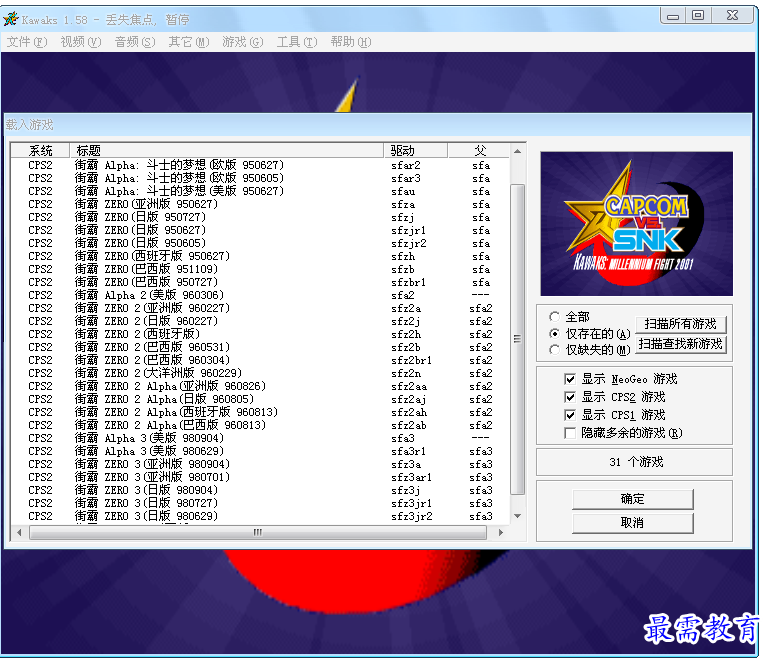
Task: Select the game row with driver sfz3a
Action: click(260, 464)
